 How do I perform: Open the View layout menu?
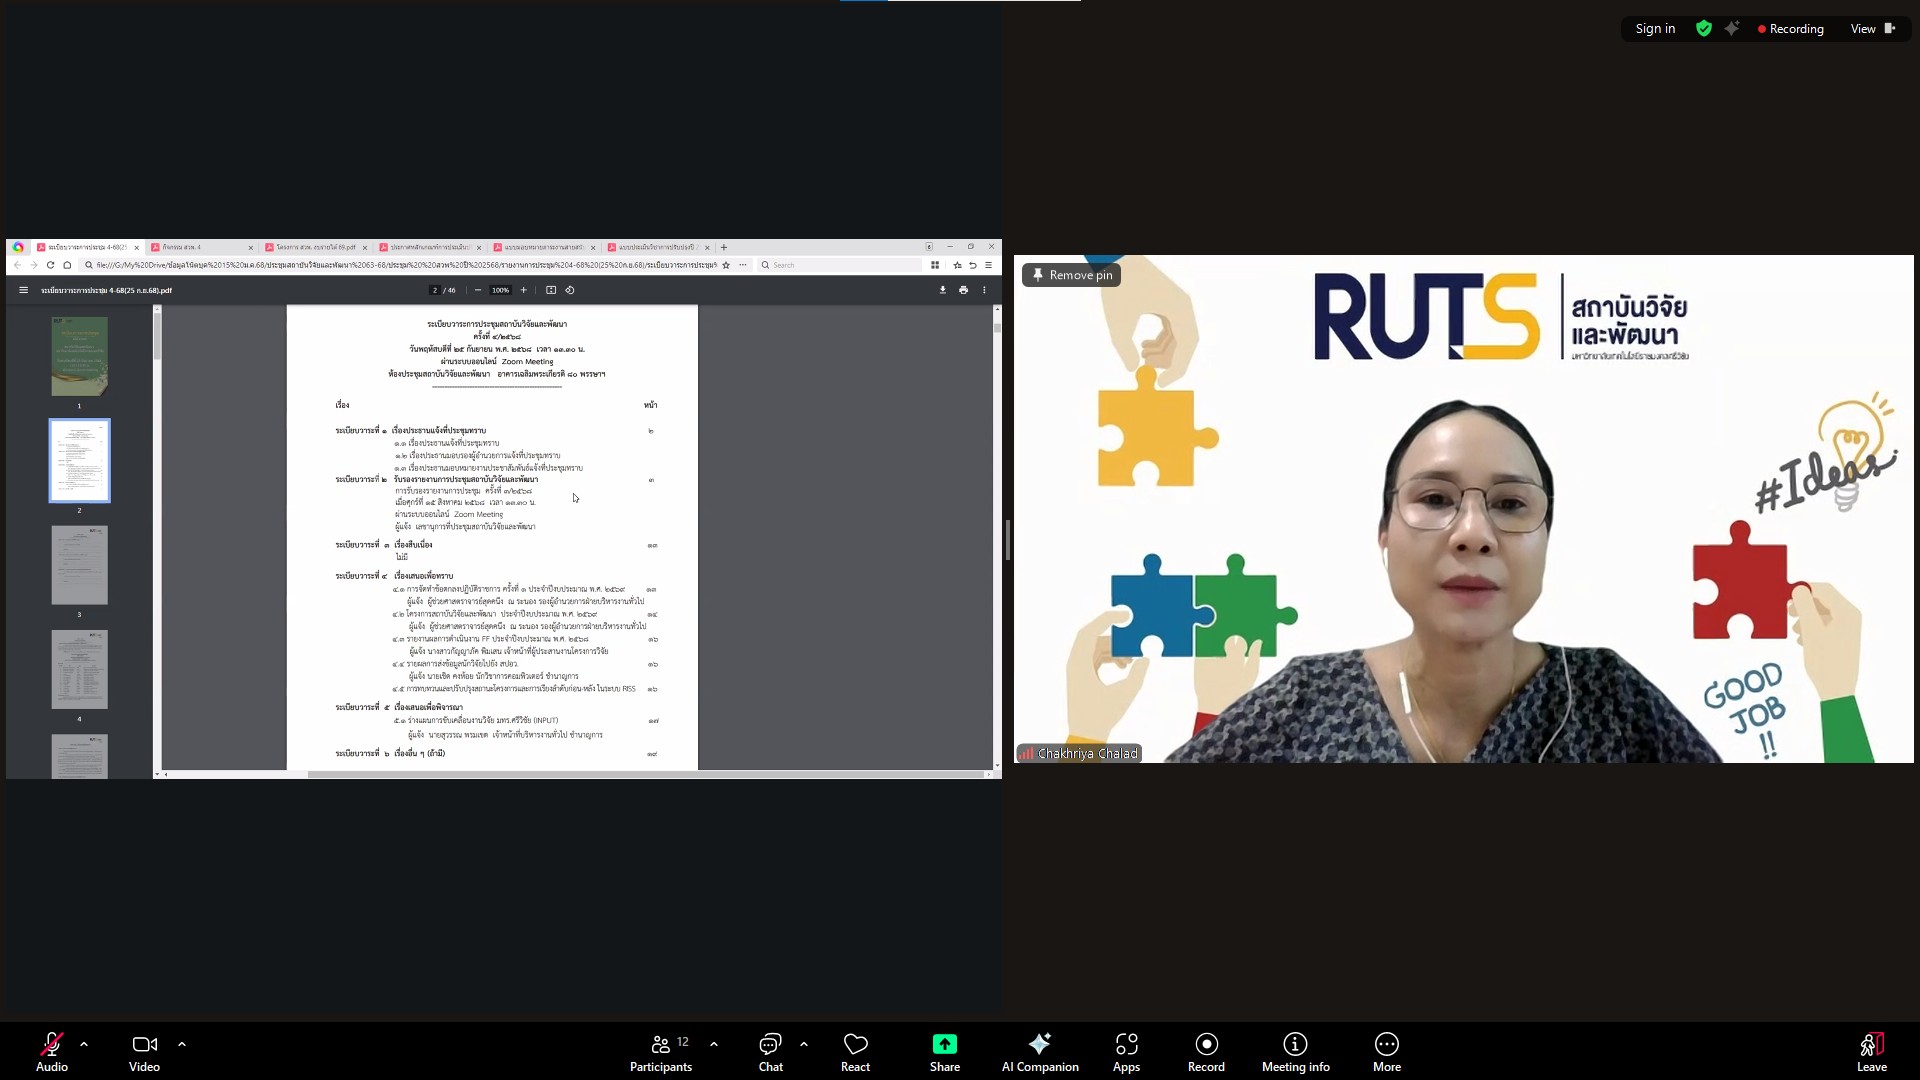1872,29
